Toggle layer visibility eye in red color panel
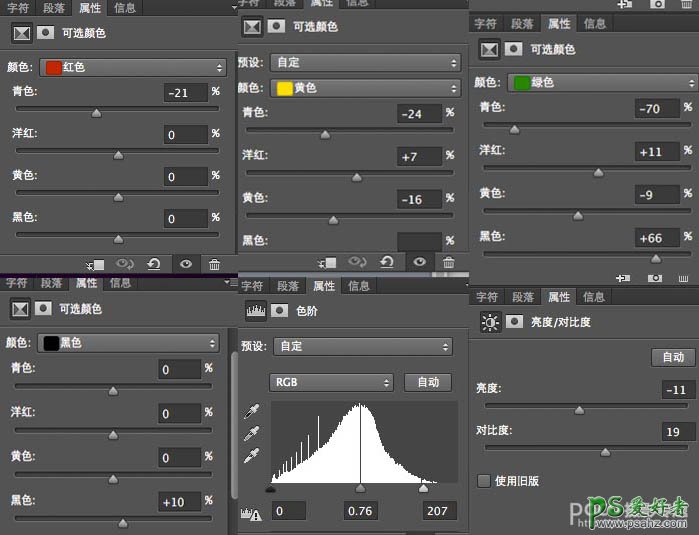Image resolution: width=699 pixels, height=535 pixels. 185,264
